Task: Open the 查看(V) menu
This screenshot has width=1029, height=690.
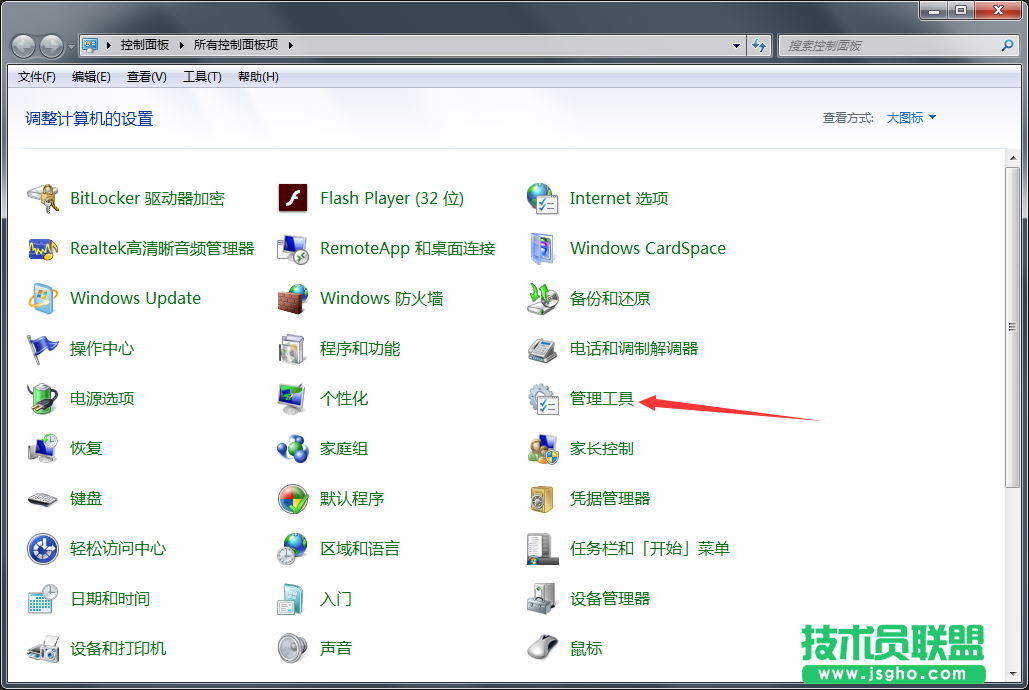Action: point(144,76)
